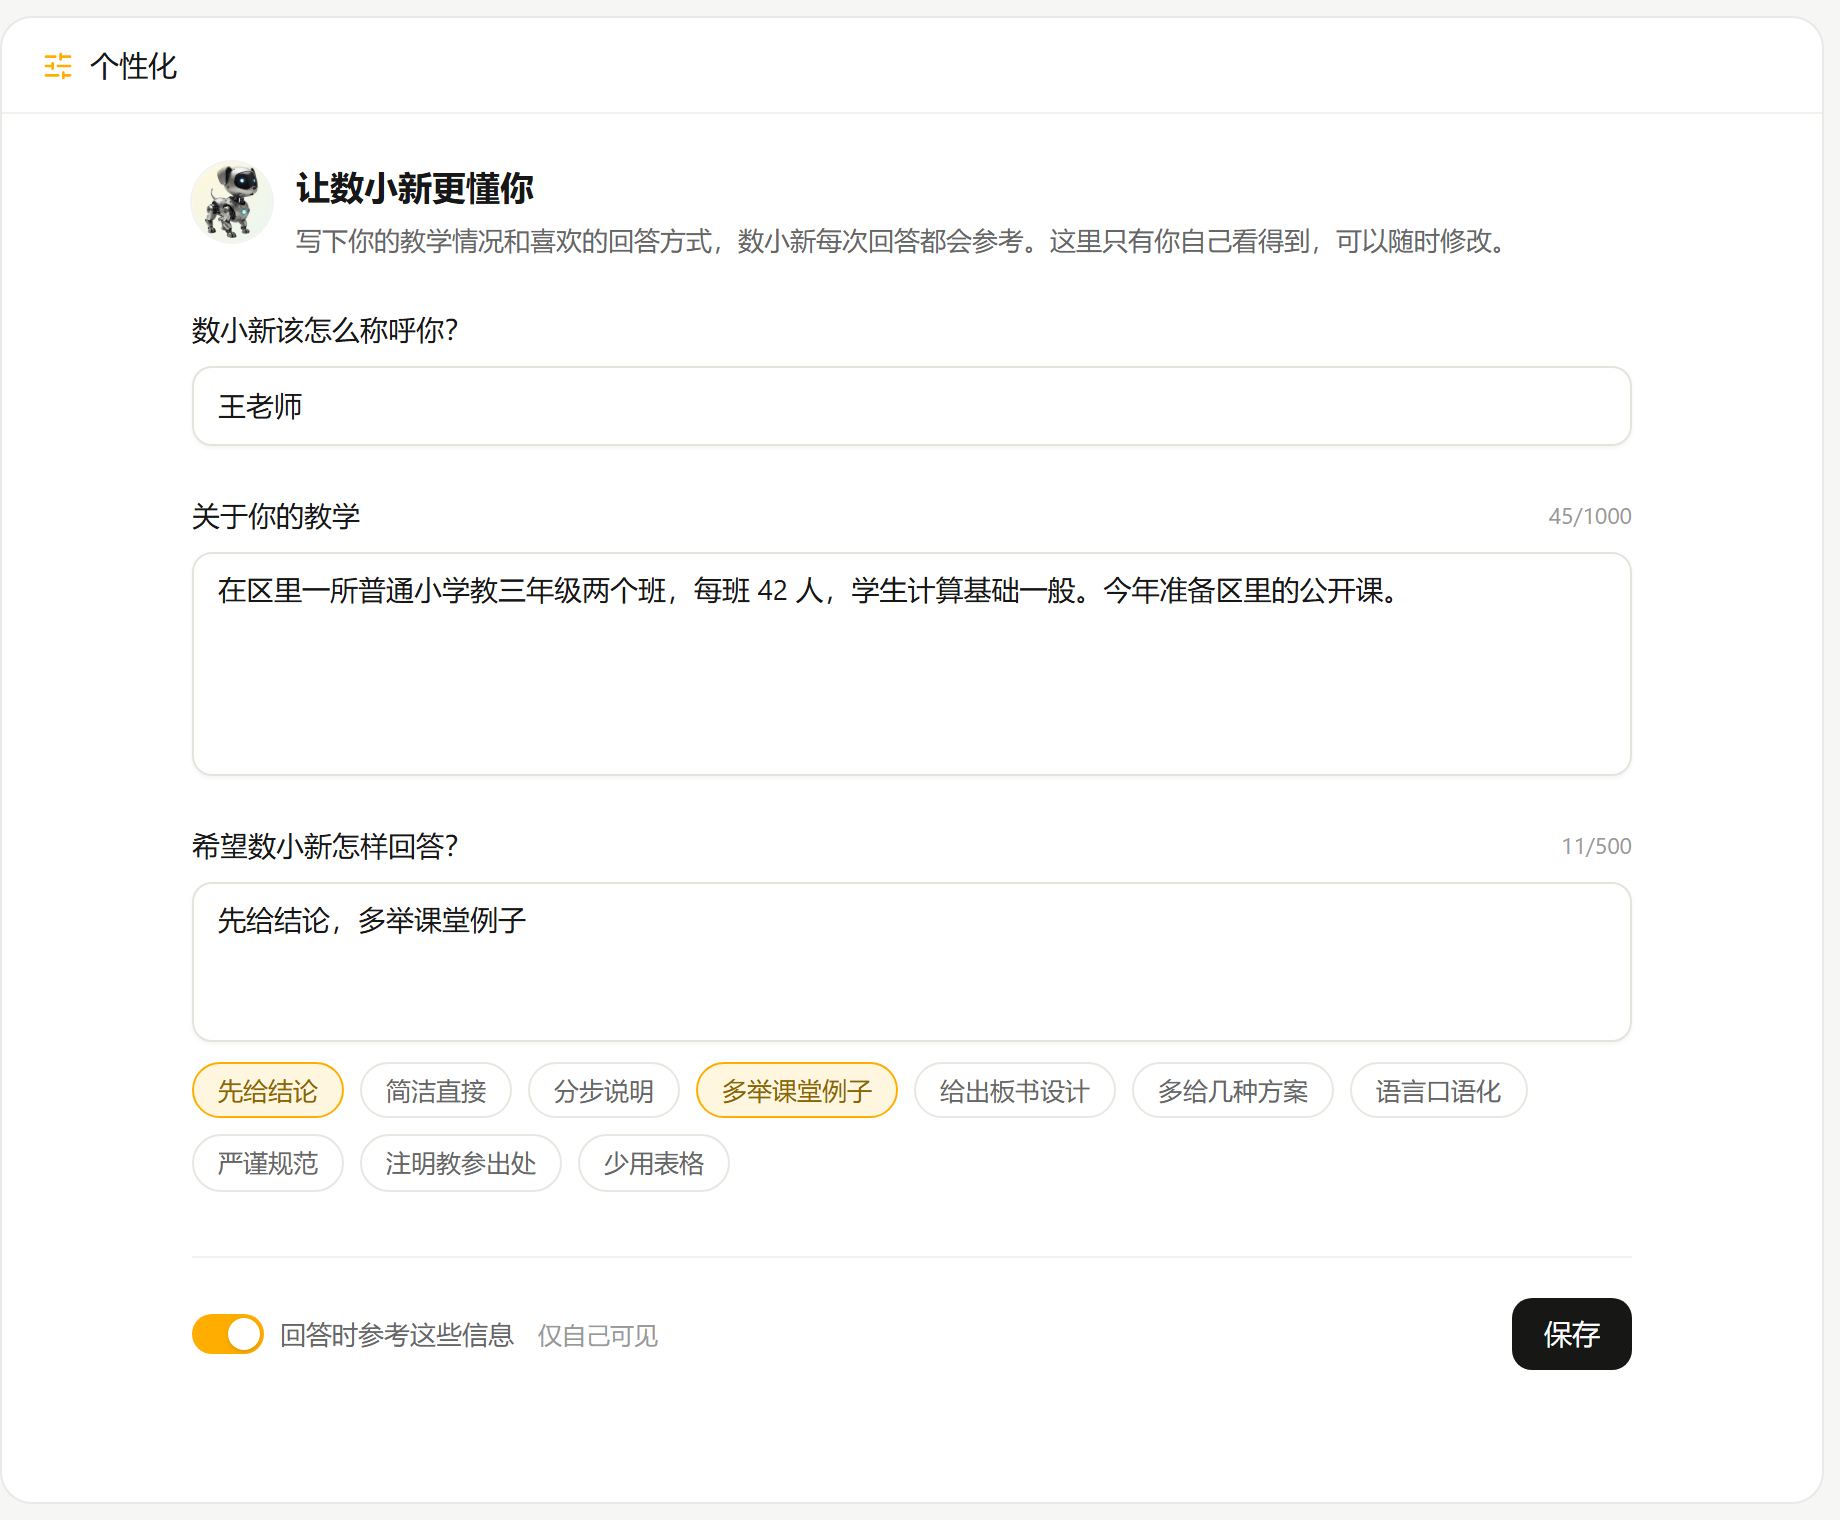The height and width of the screenshot is (1520, 1840).
Task: Select the 少用表格 tag
Action: point(654,1162)
